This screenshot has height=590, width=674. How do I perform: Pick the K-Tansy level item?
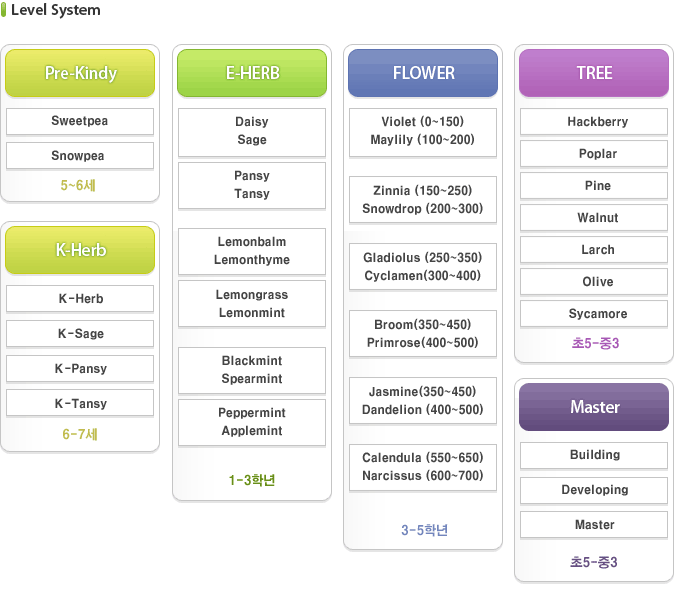pyautogui.click(x=80, y=403)
